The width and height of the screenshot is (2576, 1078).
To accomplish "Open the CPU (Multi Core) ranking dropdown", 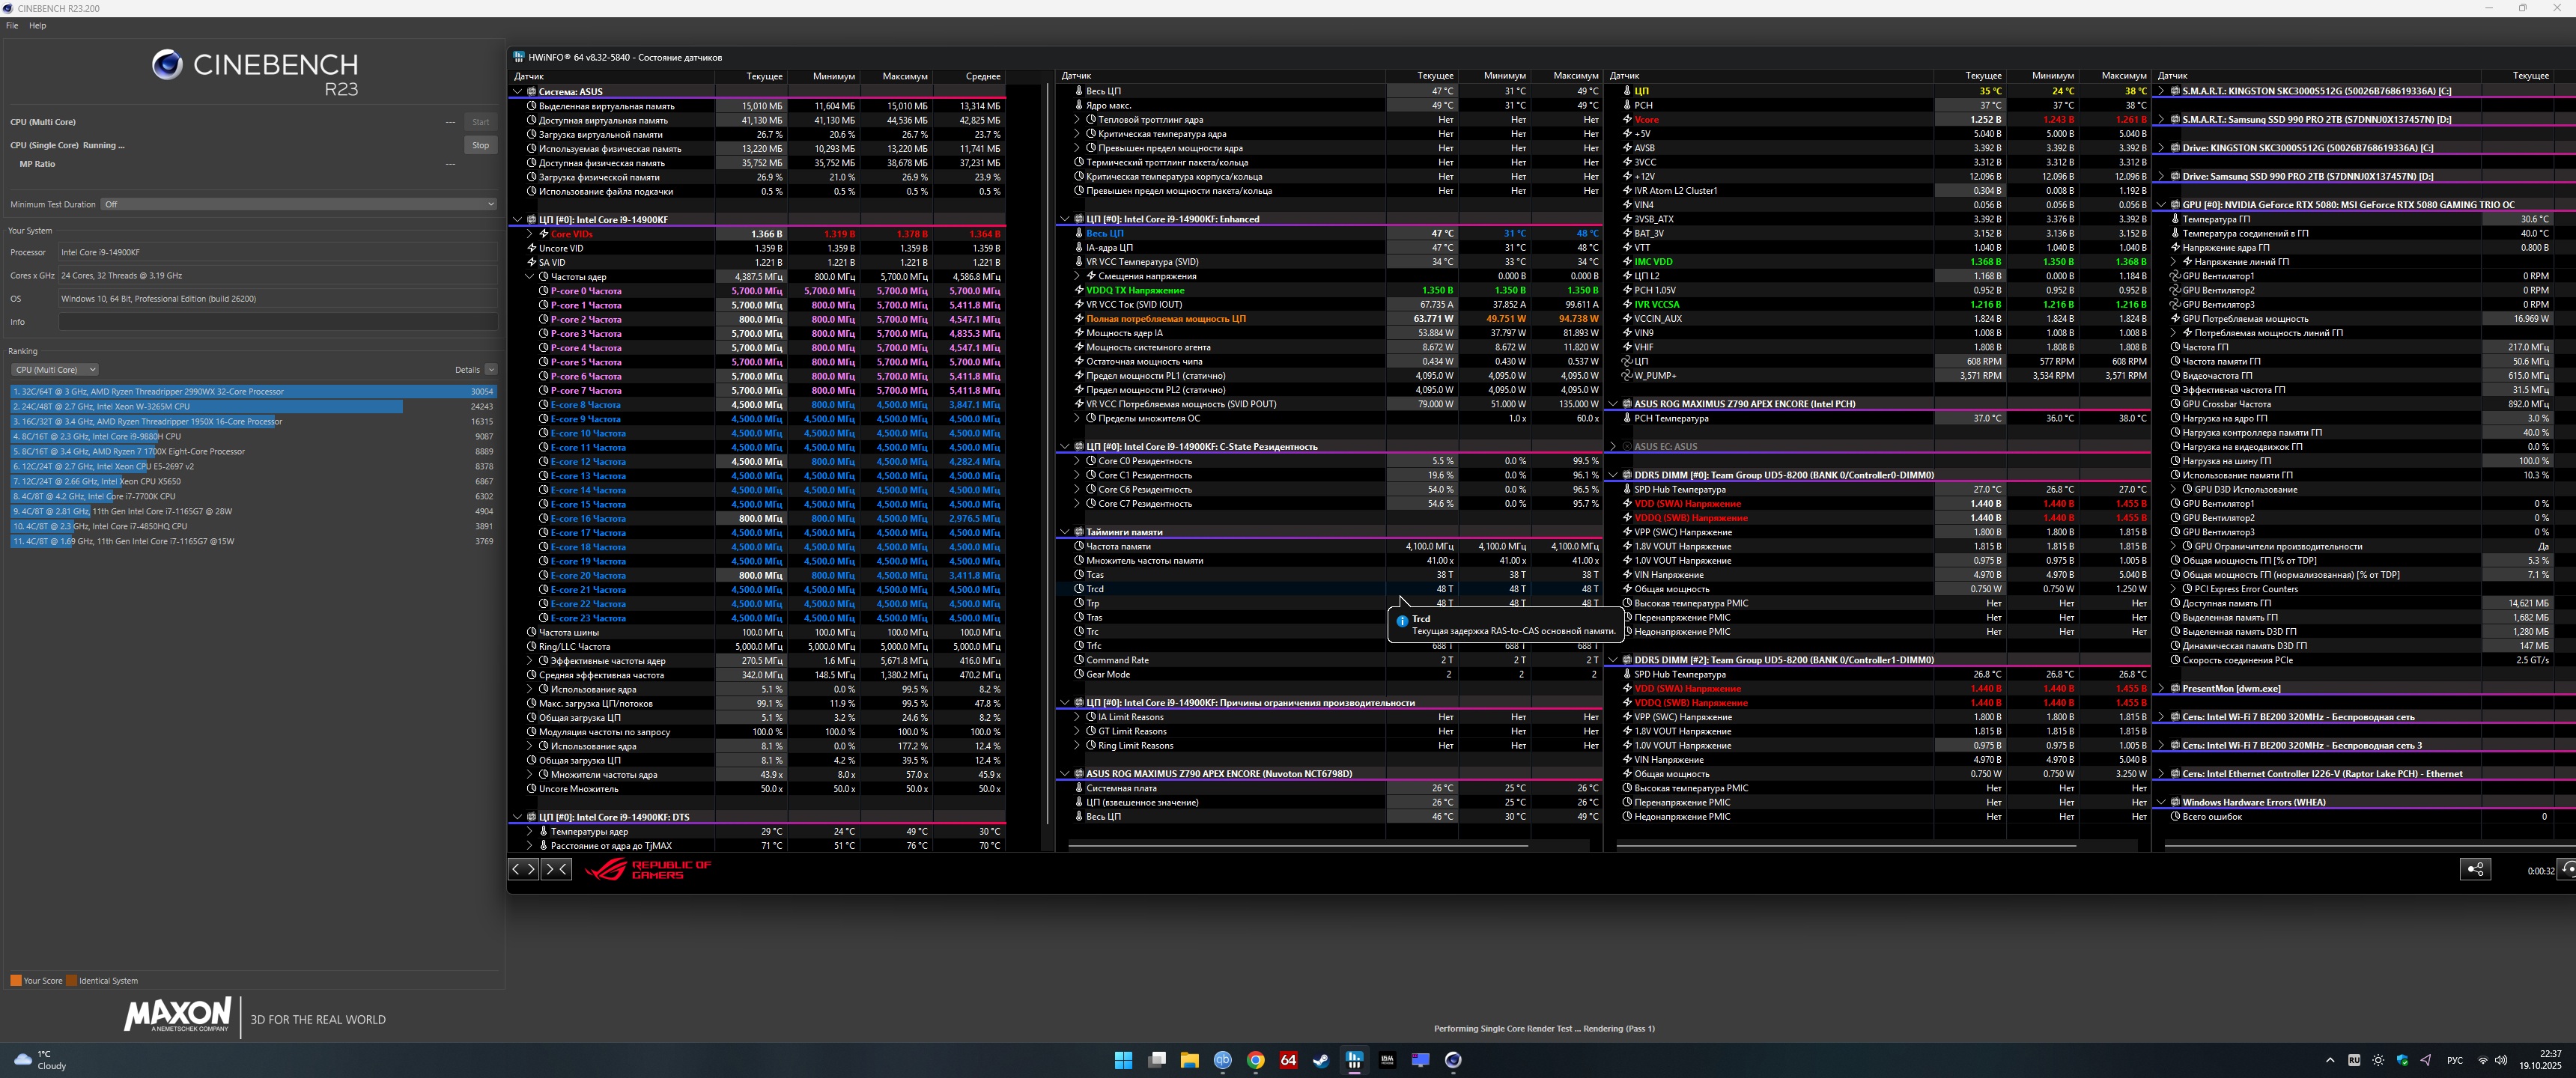I will 55,370.
